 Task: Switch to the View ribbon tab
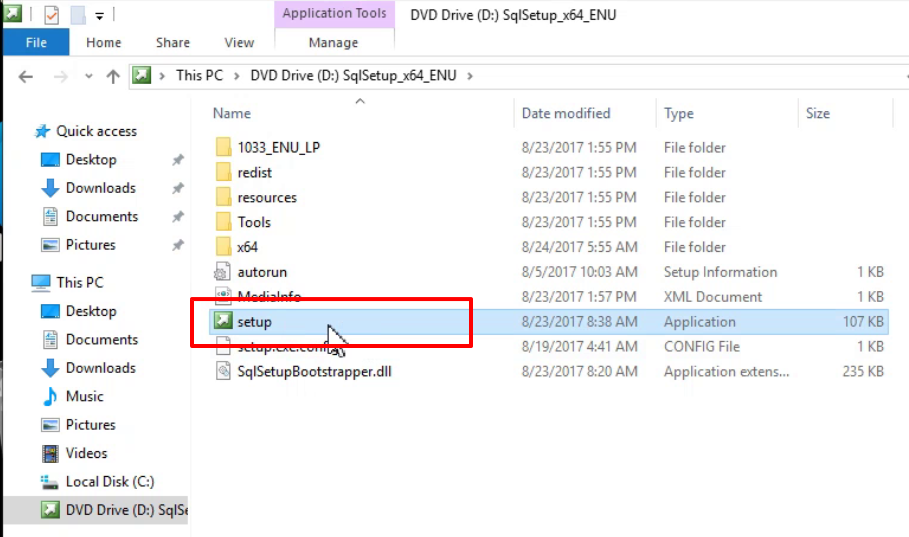pyautogui.click(x=239, y=42)
